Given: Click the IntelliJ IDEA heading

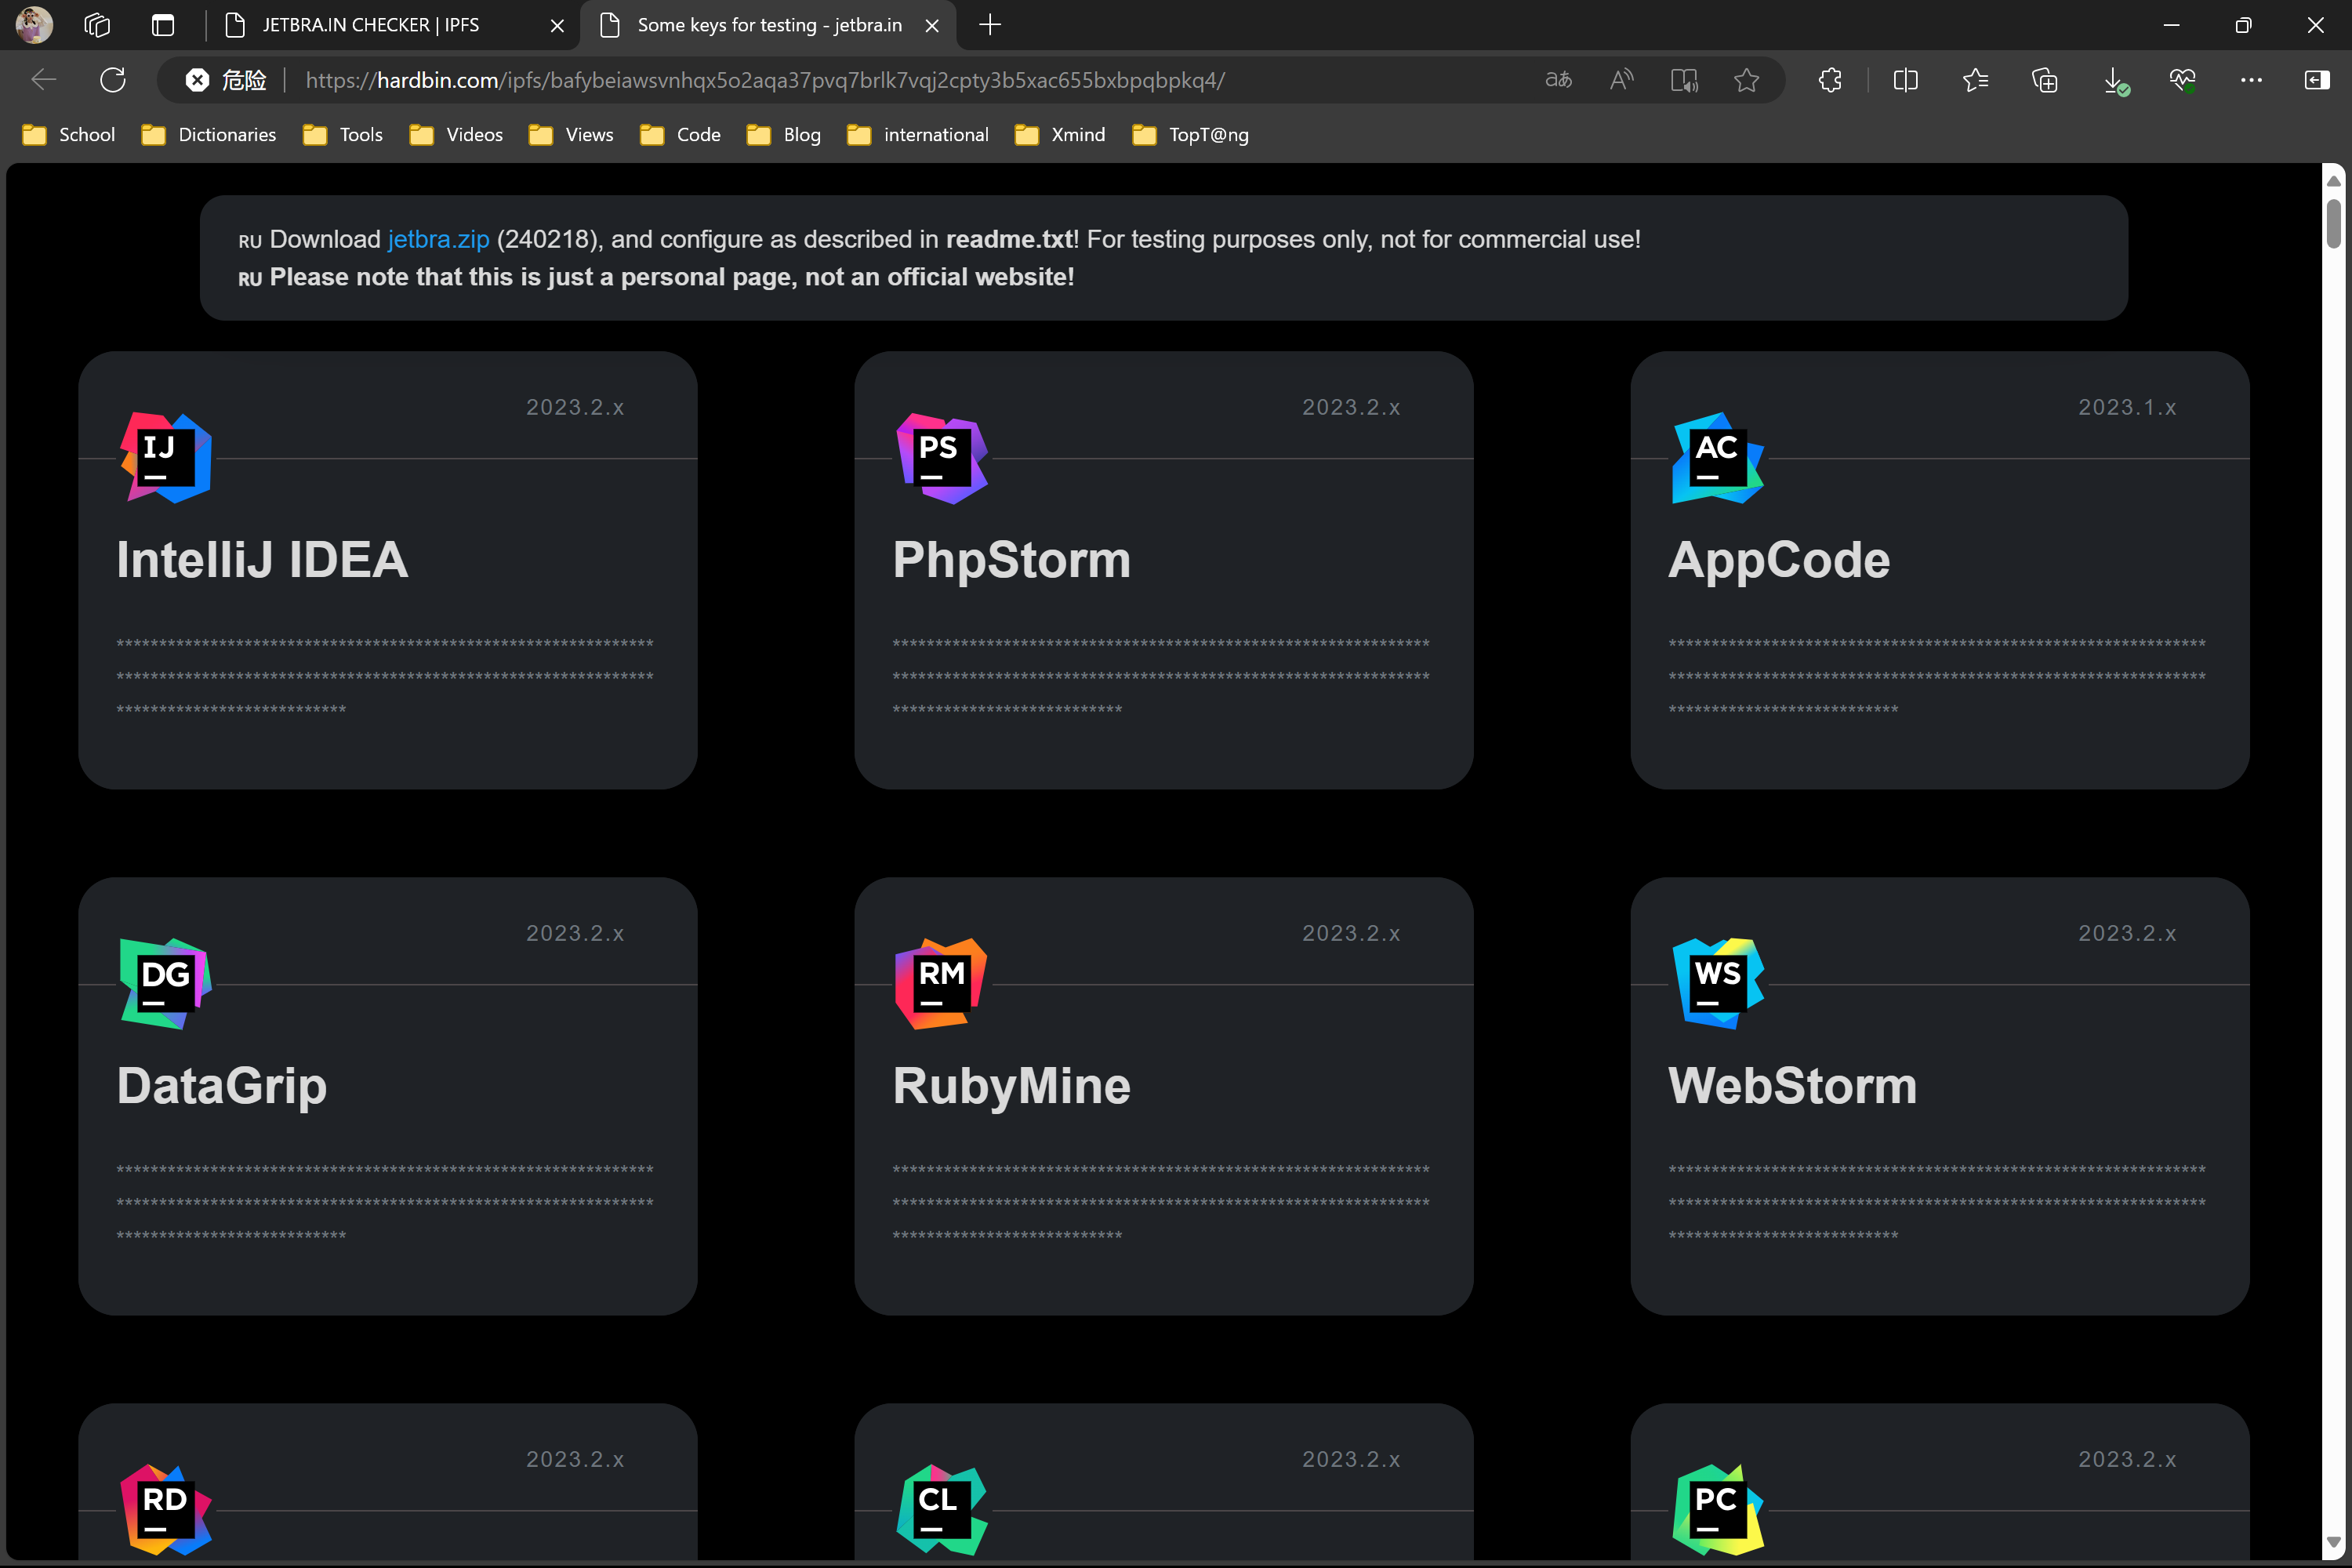Looking at the screenshot, I should pyautogui.click(x=262, y=560).
